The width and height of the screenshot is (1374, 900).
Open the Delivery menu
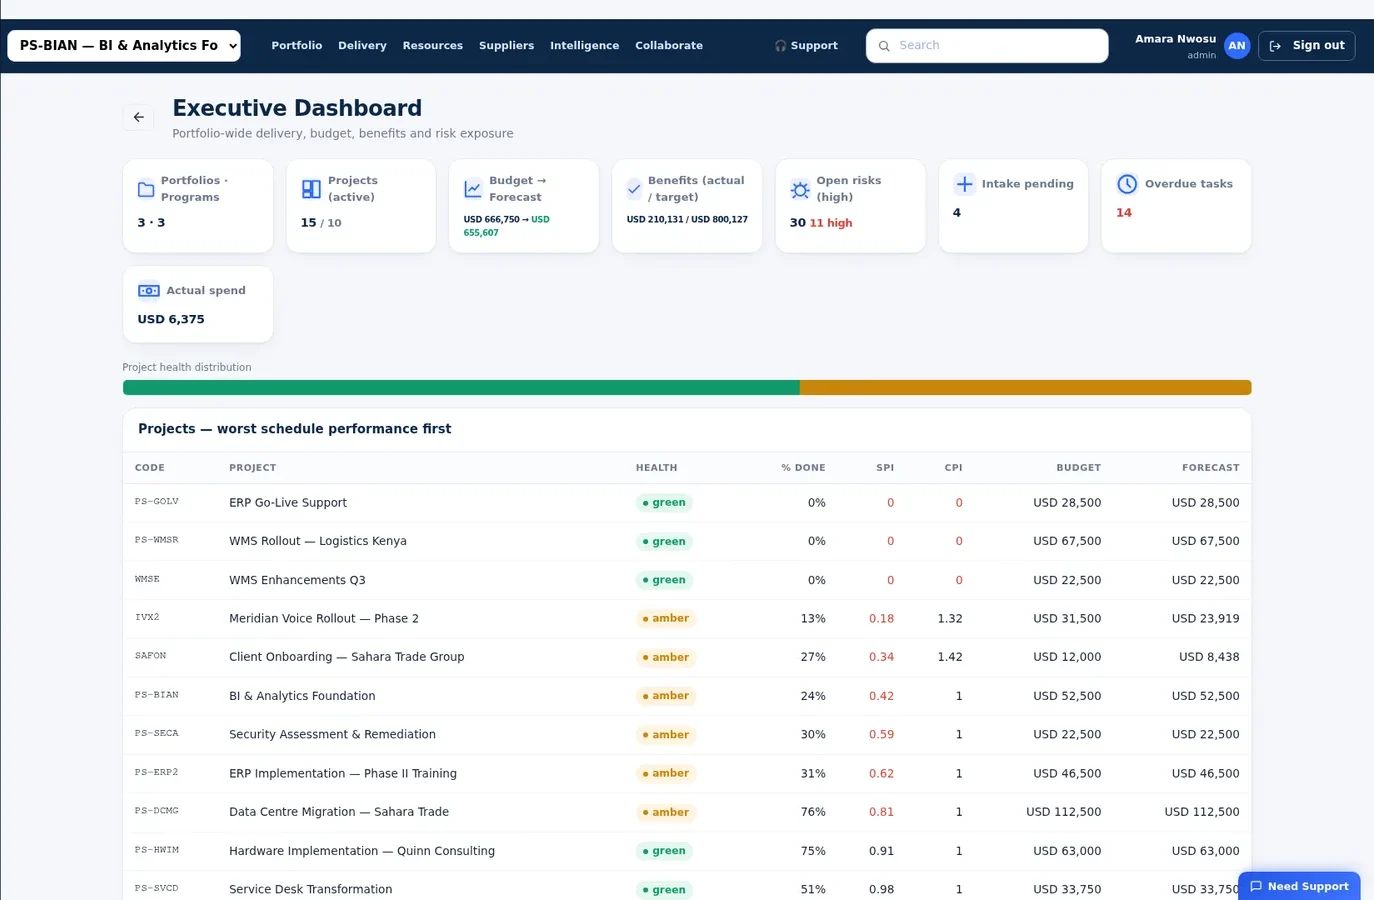(x=362, y=46)
